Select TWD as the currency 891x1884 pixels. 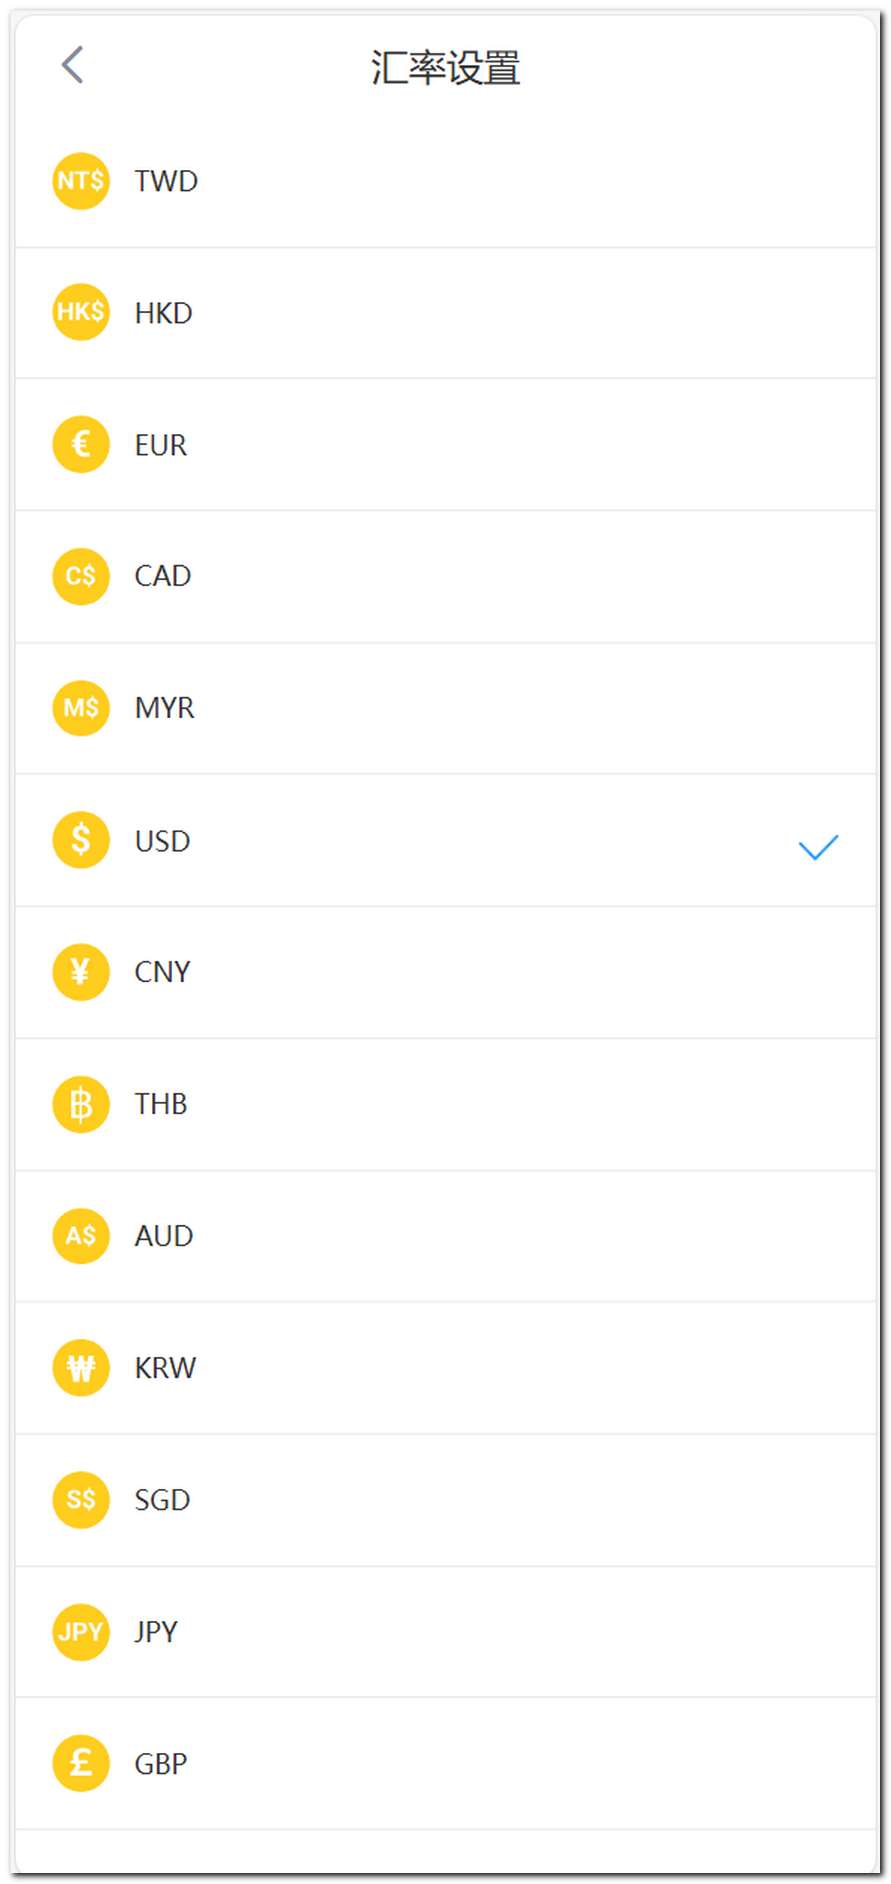166,181
